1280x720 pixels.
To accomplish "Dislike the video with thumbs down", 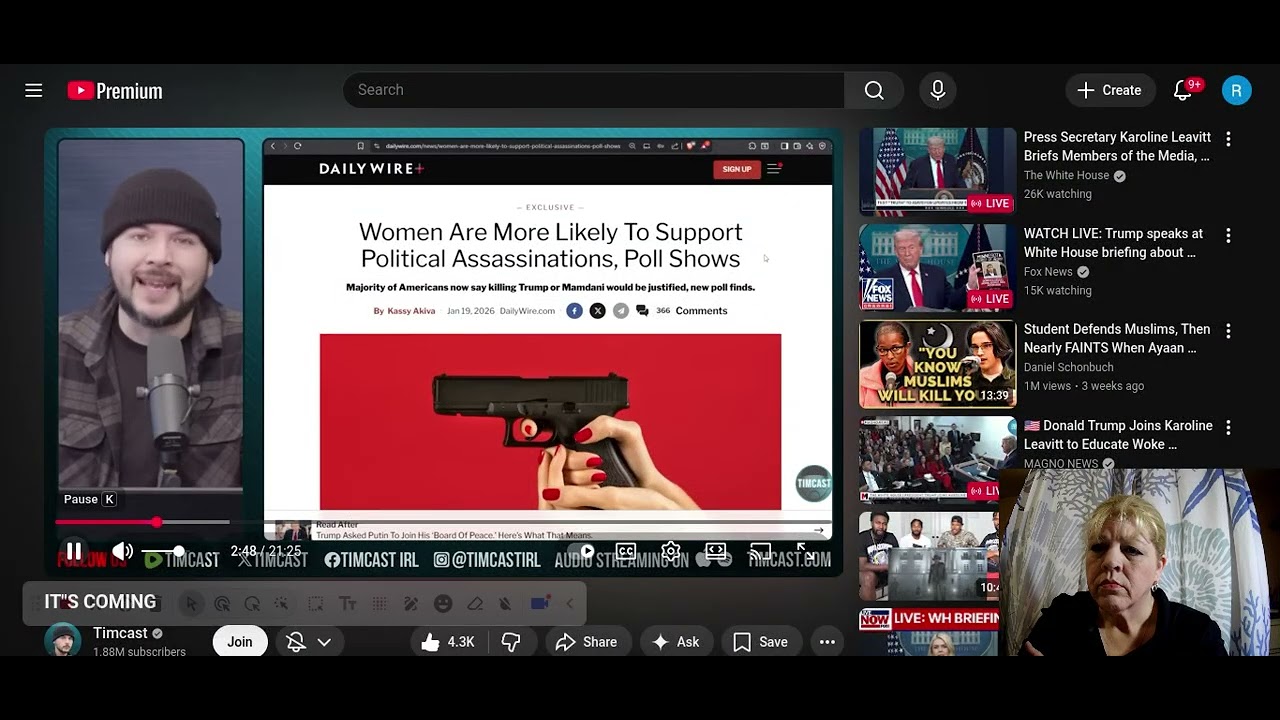I will point(511,642).
